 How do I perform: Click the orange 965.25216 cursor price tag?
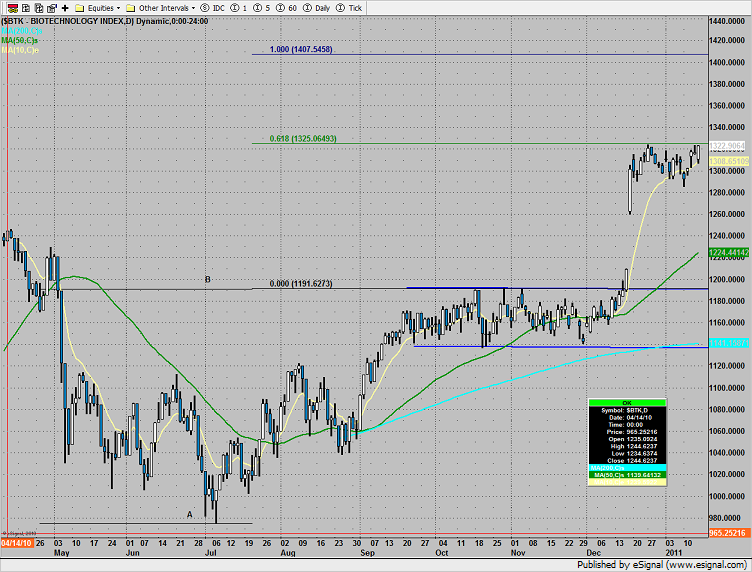[728, 533]
